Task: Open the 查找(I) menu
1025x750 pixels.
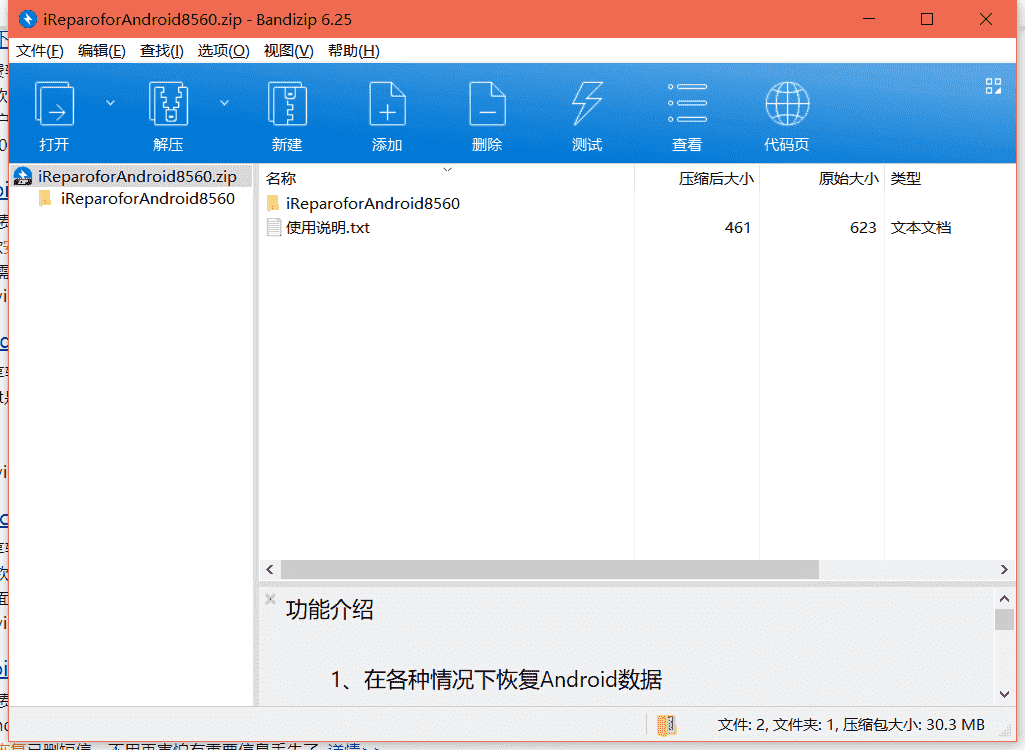Action: click(x=161, y=51)
